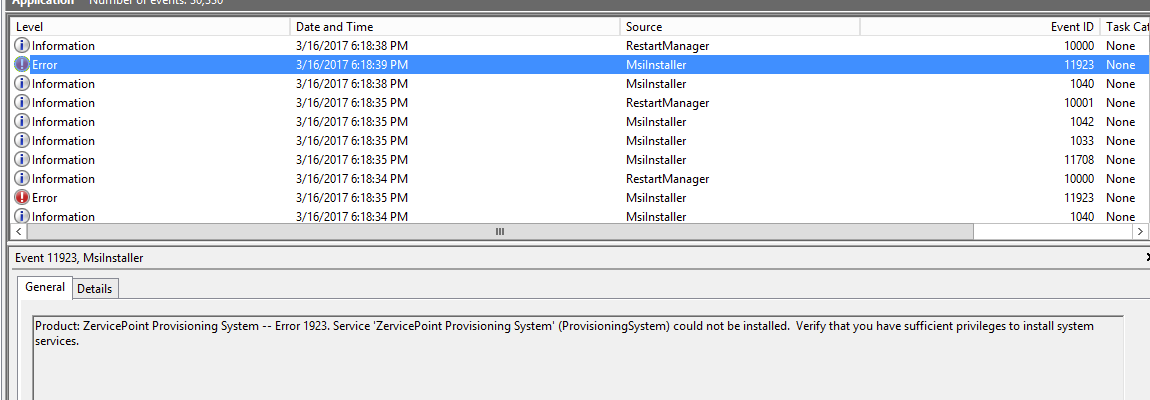Screen dimensions: 1150x400
Task: Close the Event 11923 preview pane
Action: 1146,257
